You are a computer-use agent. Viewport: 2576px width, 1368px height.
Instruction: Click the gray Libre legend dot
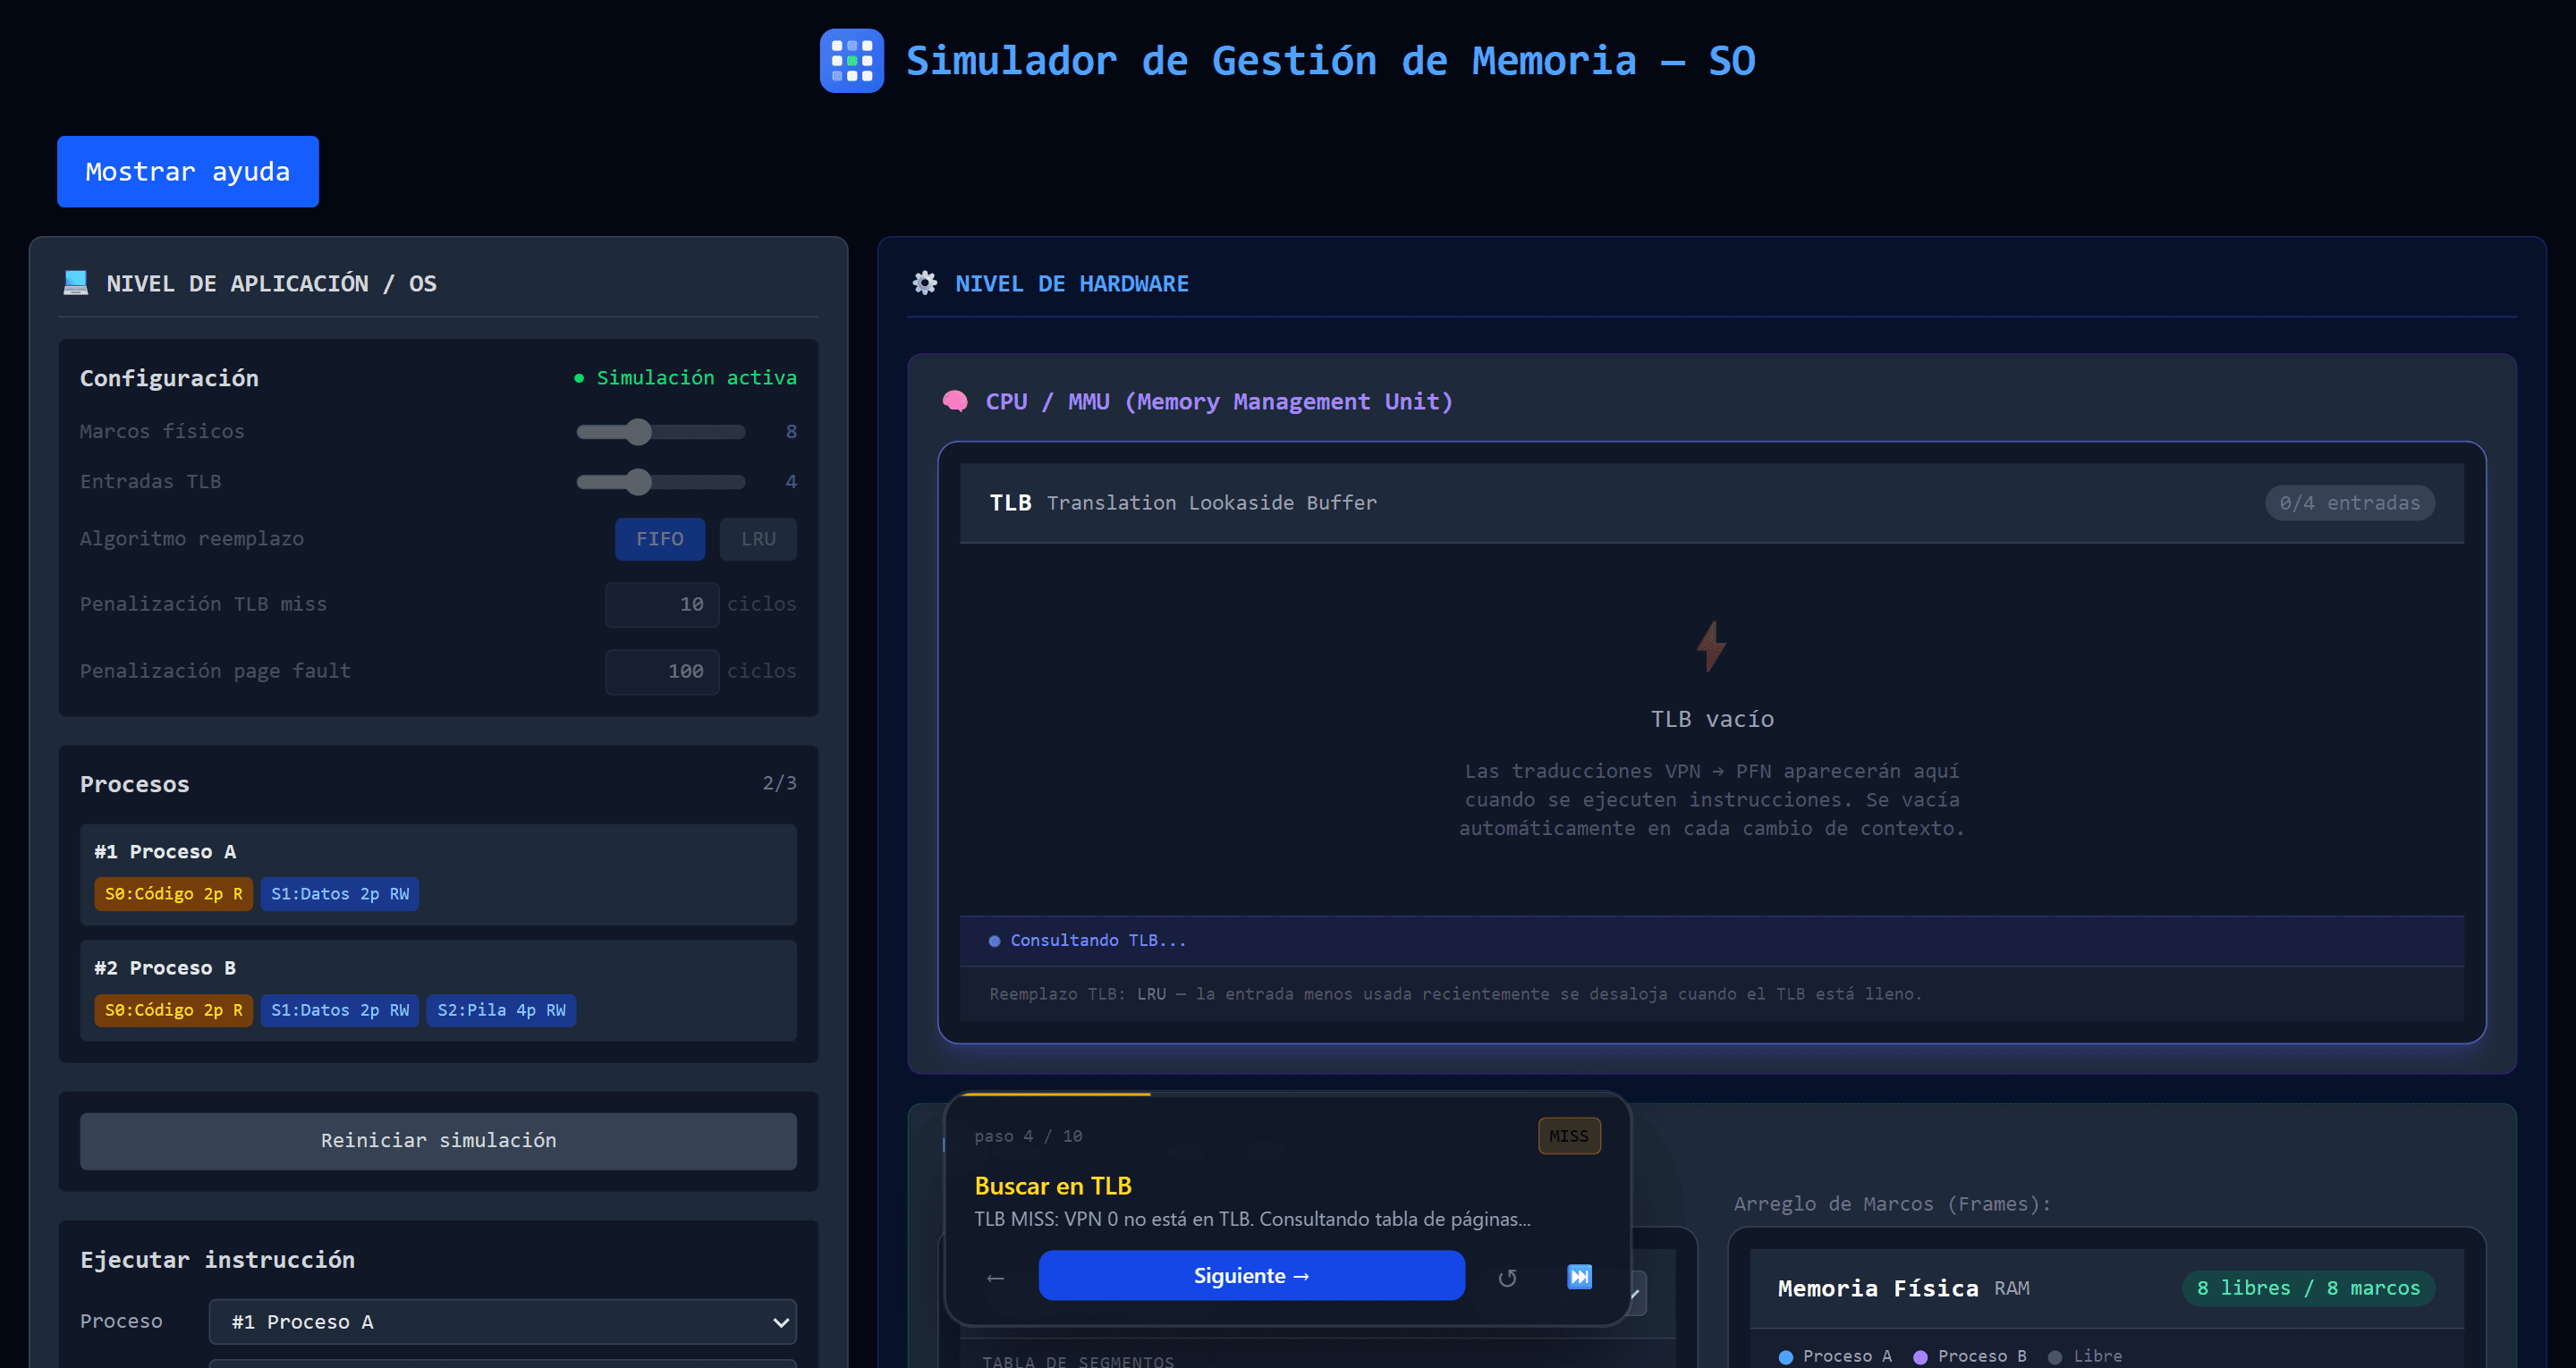[x=2055, y=1357]
